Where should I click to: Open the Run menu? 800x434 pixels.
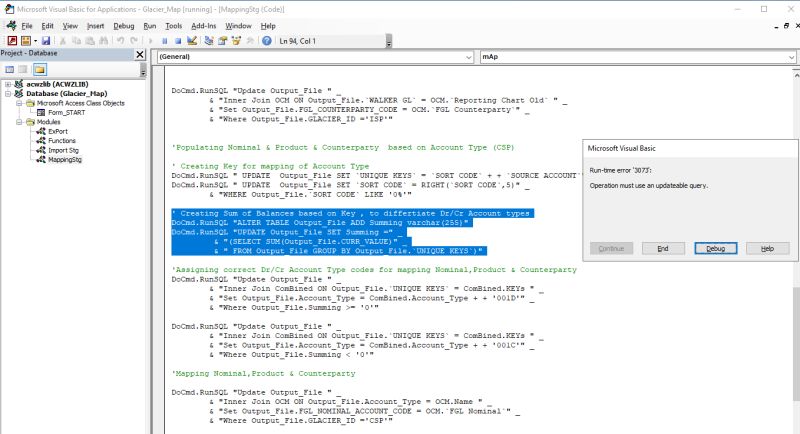[x=149, y=26]
